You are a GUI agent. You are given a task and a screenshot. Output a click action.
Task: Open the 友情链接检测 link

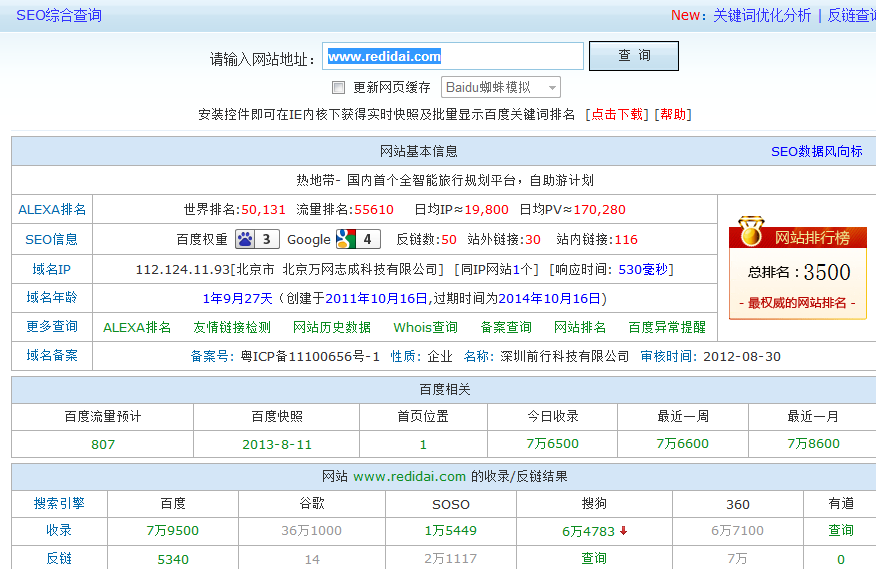pos(232,328)
